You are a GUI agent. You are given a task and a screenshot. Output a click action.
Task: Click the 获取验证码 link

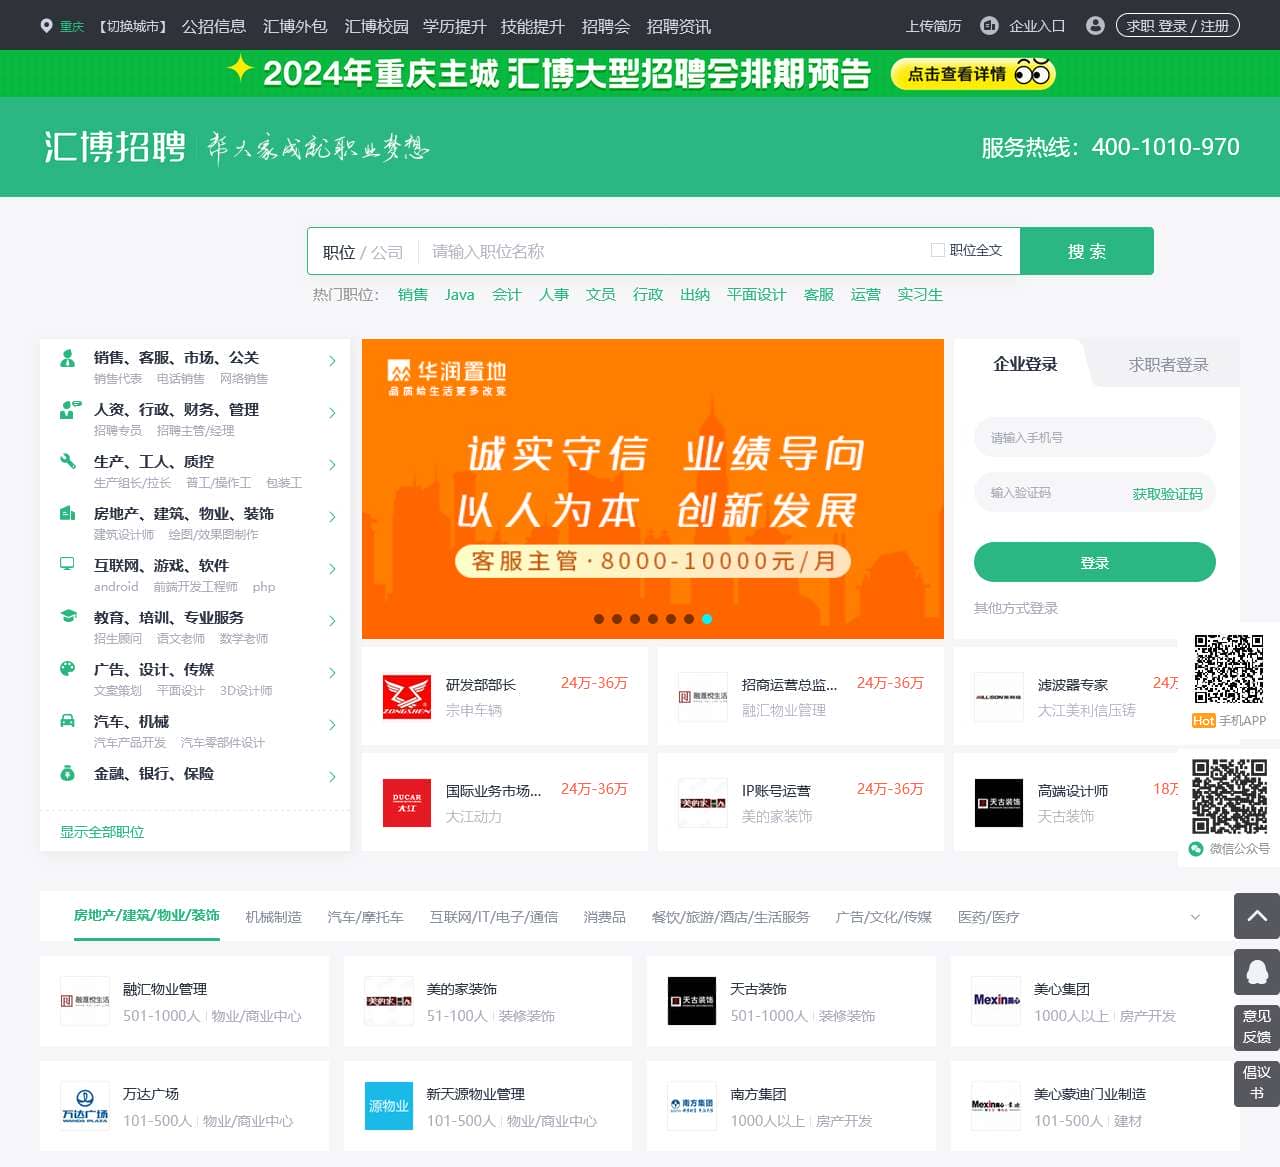coord(1167,494)
